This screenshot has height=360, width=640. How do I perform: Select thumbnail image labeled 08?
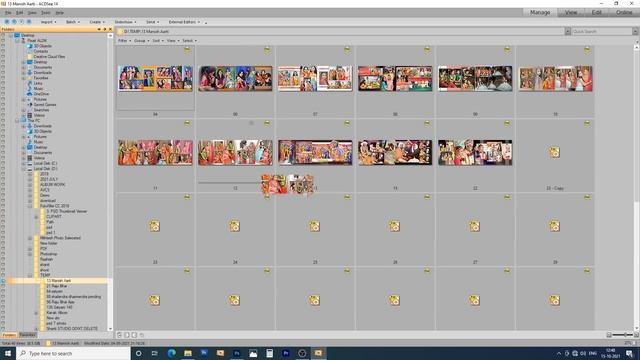(395, 78)
